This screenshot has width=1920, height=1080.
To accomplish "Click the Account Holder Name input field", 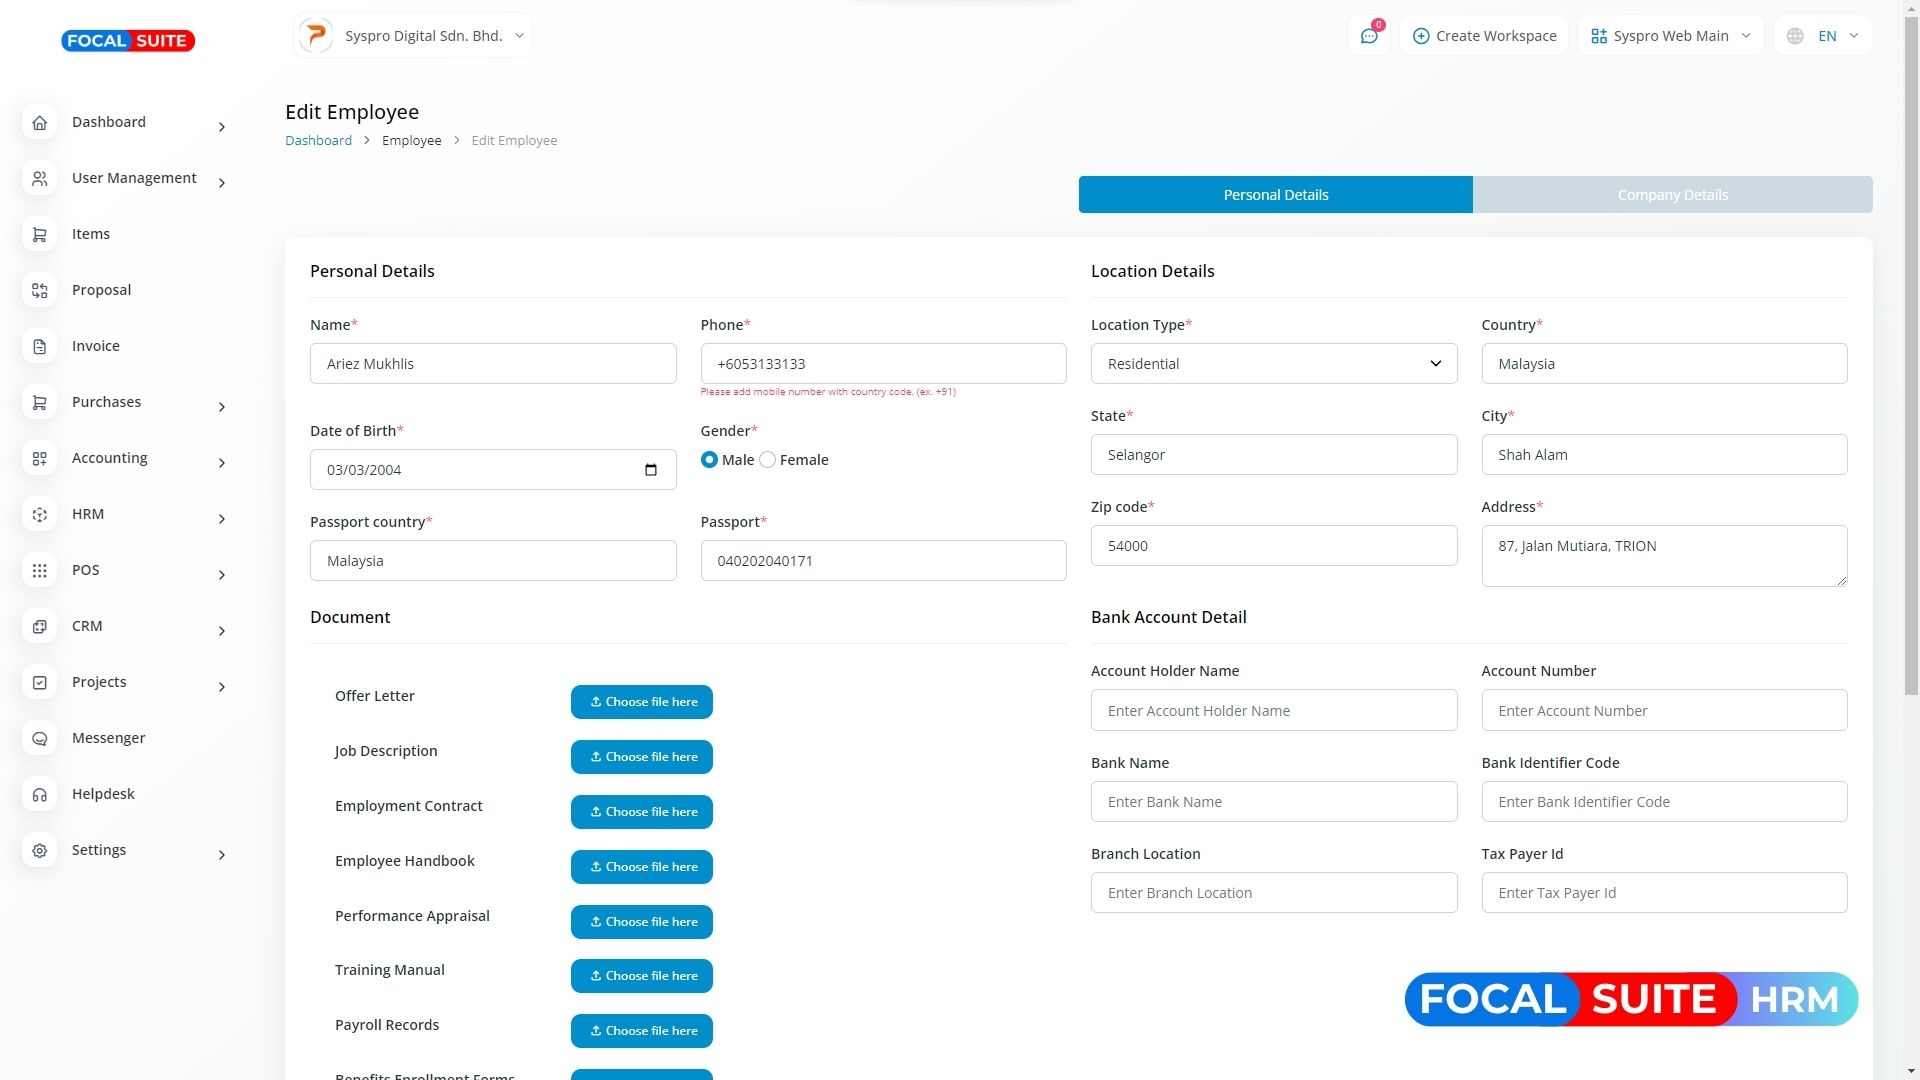I will 1273,711.
